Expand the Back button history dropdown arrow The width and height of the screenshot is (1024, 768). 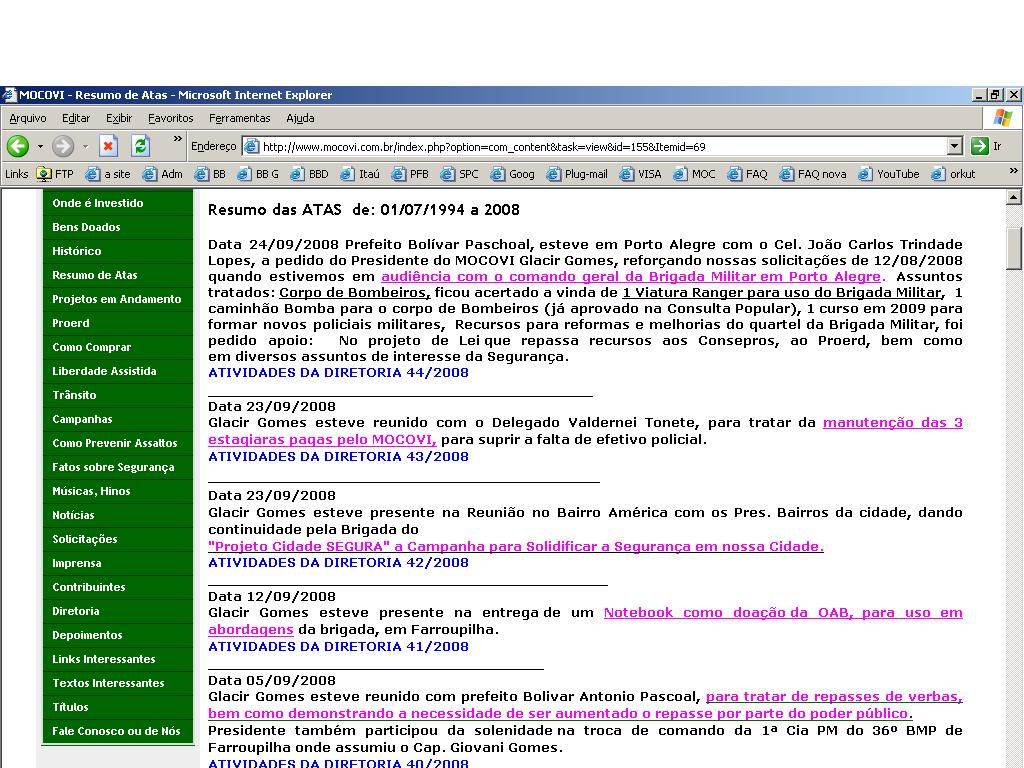[40, 146]
